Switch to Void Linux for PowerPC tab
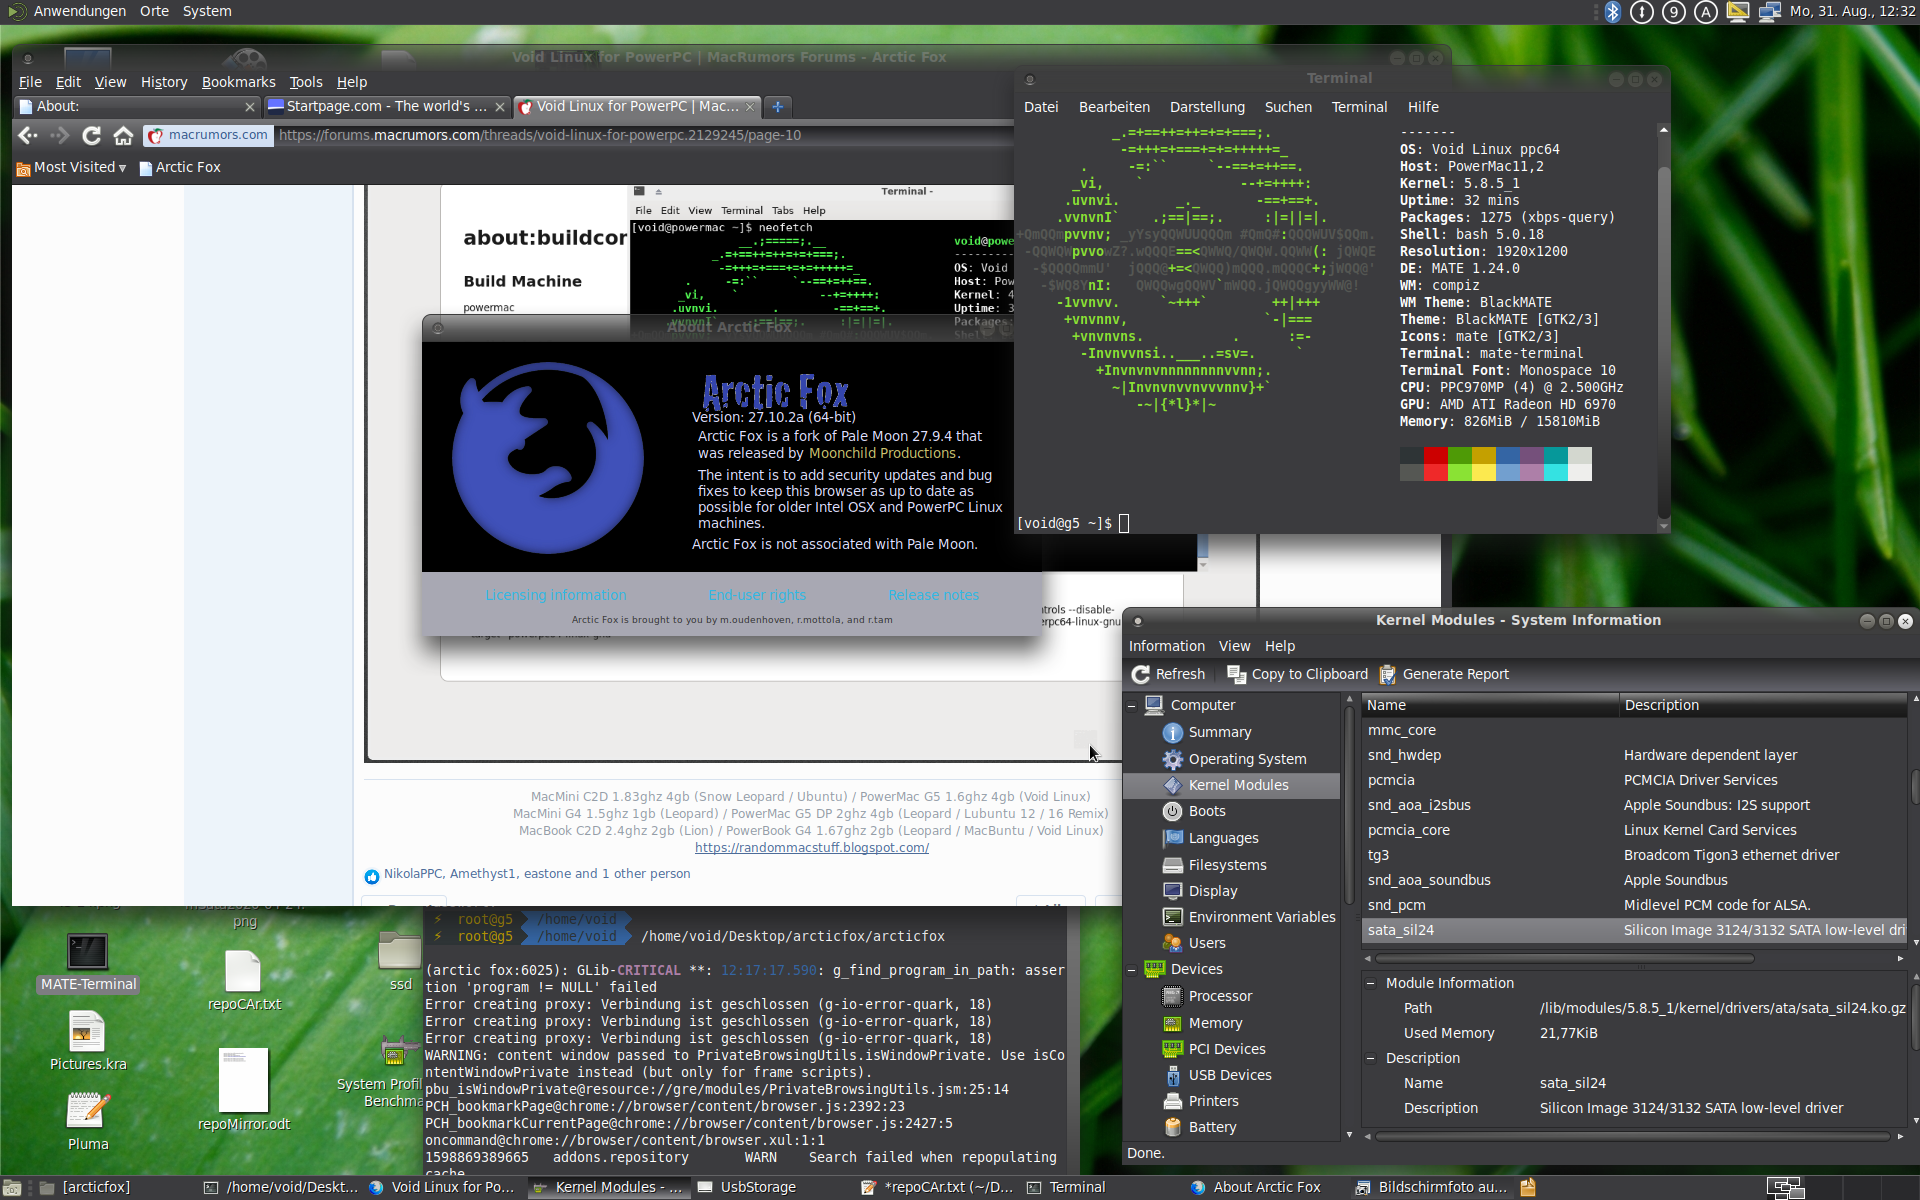1920x1200 pixels. (636, 106)
